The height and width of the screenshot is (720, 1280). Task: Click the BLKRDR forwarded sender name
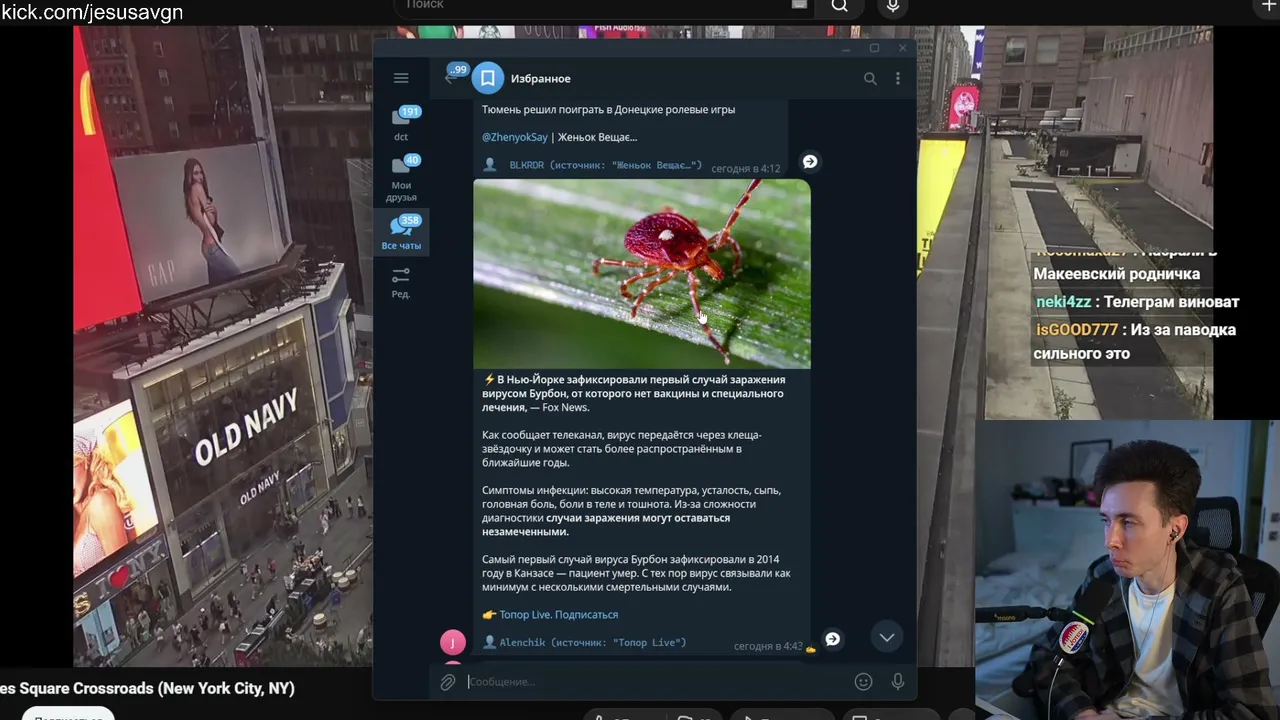(x=527, y=166)
